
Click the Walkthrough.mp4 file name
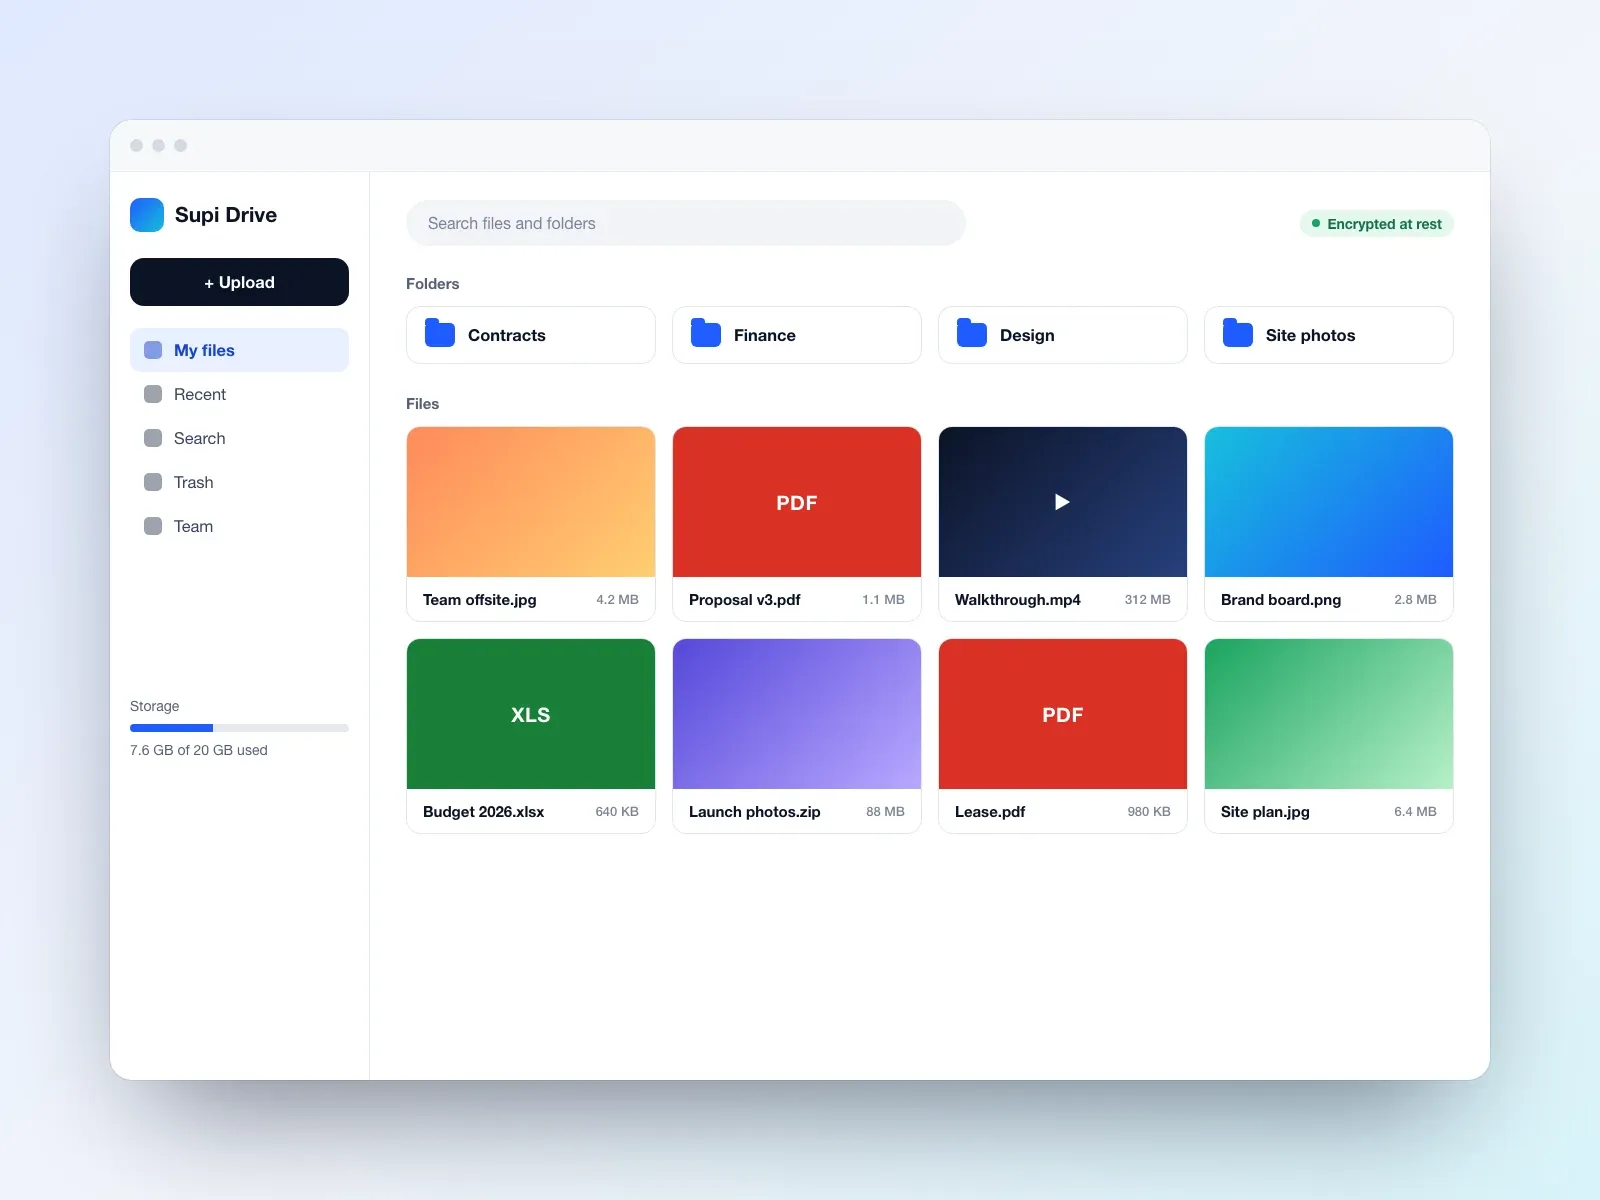(1017, 600)
